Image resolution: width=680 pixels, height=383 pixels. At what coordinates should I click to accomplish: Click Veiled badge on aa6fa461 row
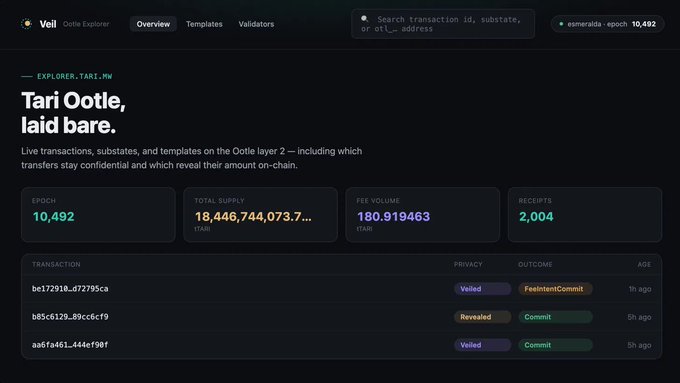coord(483,345)
